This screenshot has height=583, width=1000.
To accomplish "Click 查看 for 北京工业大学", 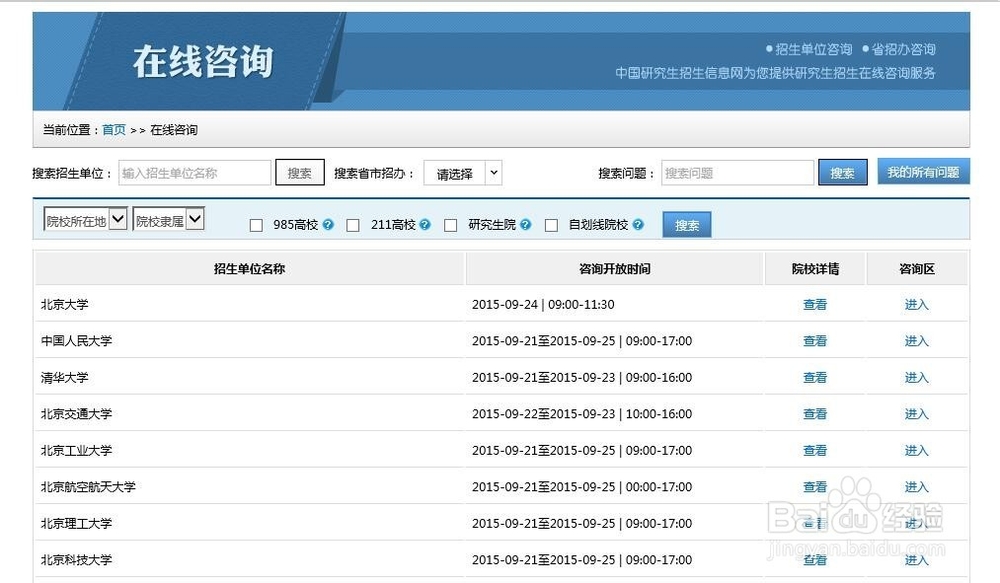I will [815, 450].
